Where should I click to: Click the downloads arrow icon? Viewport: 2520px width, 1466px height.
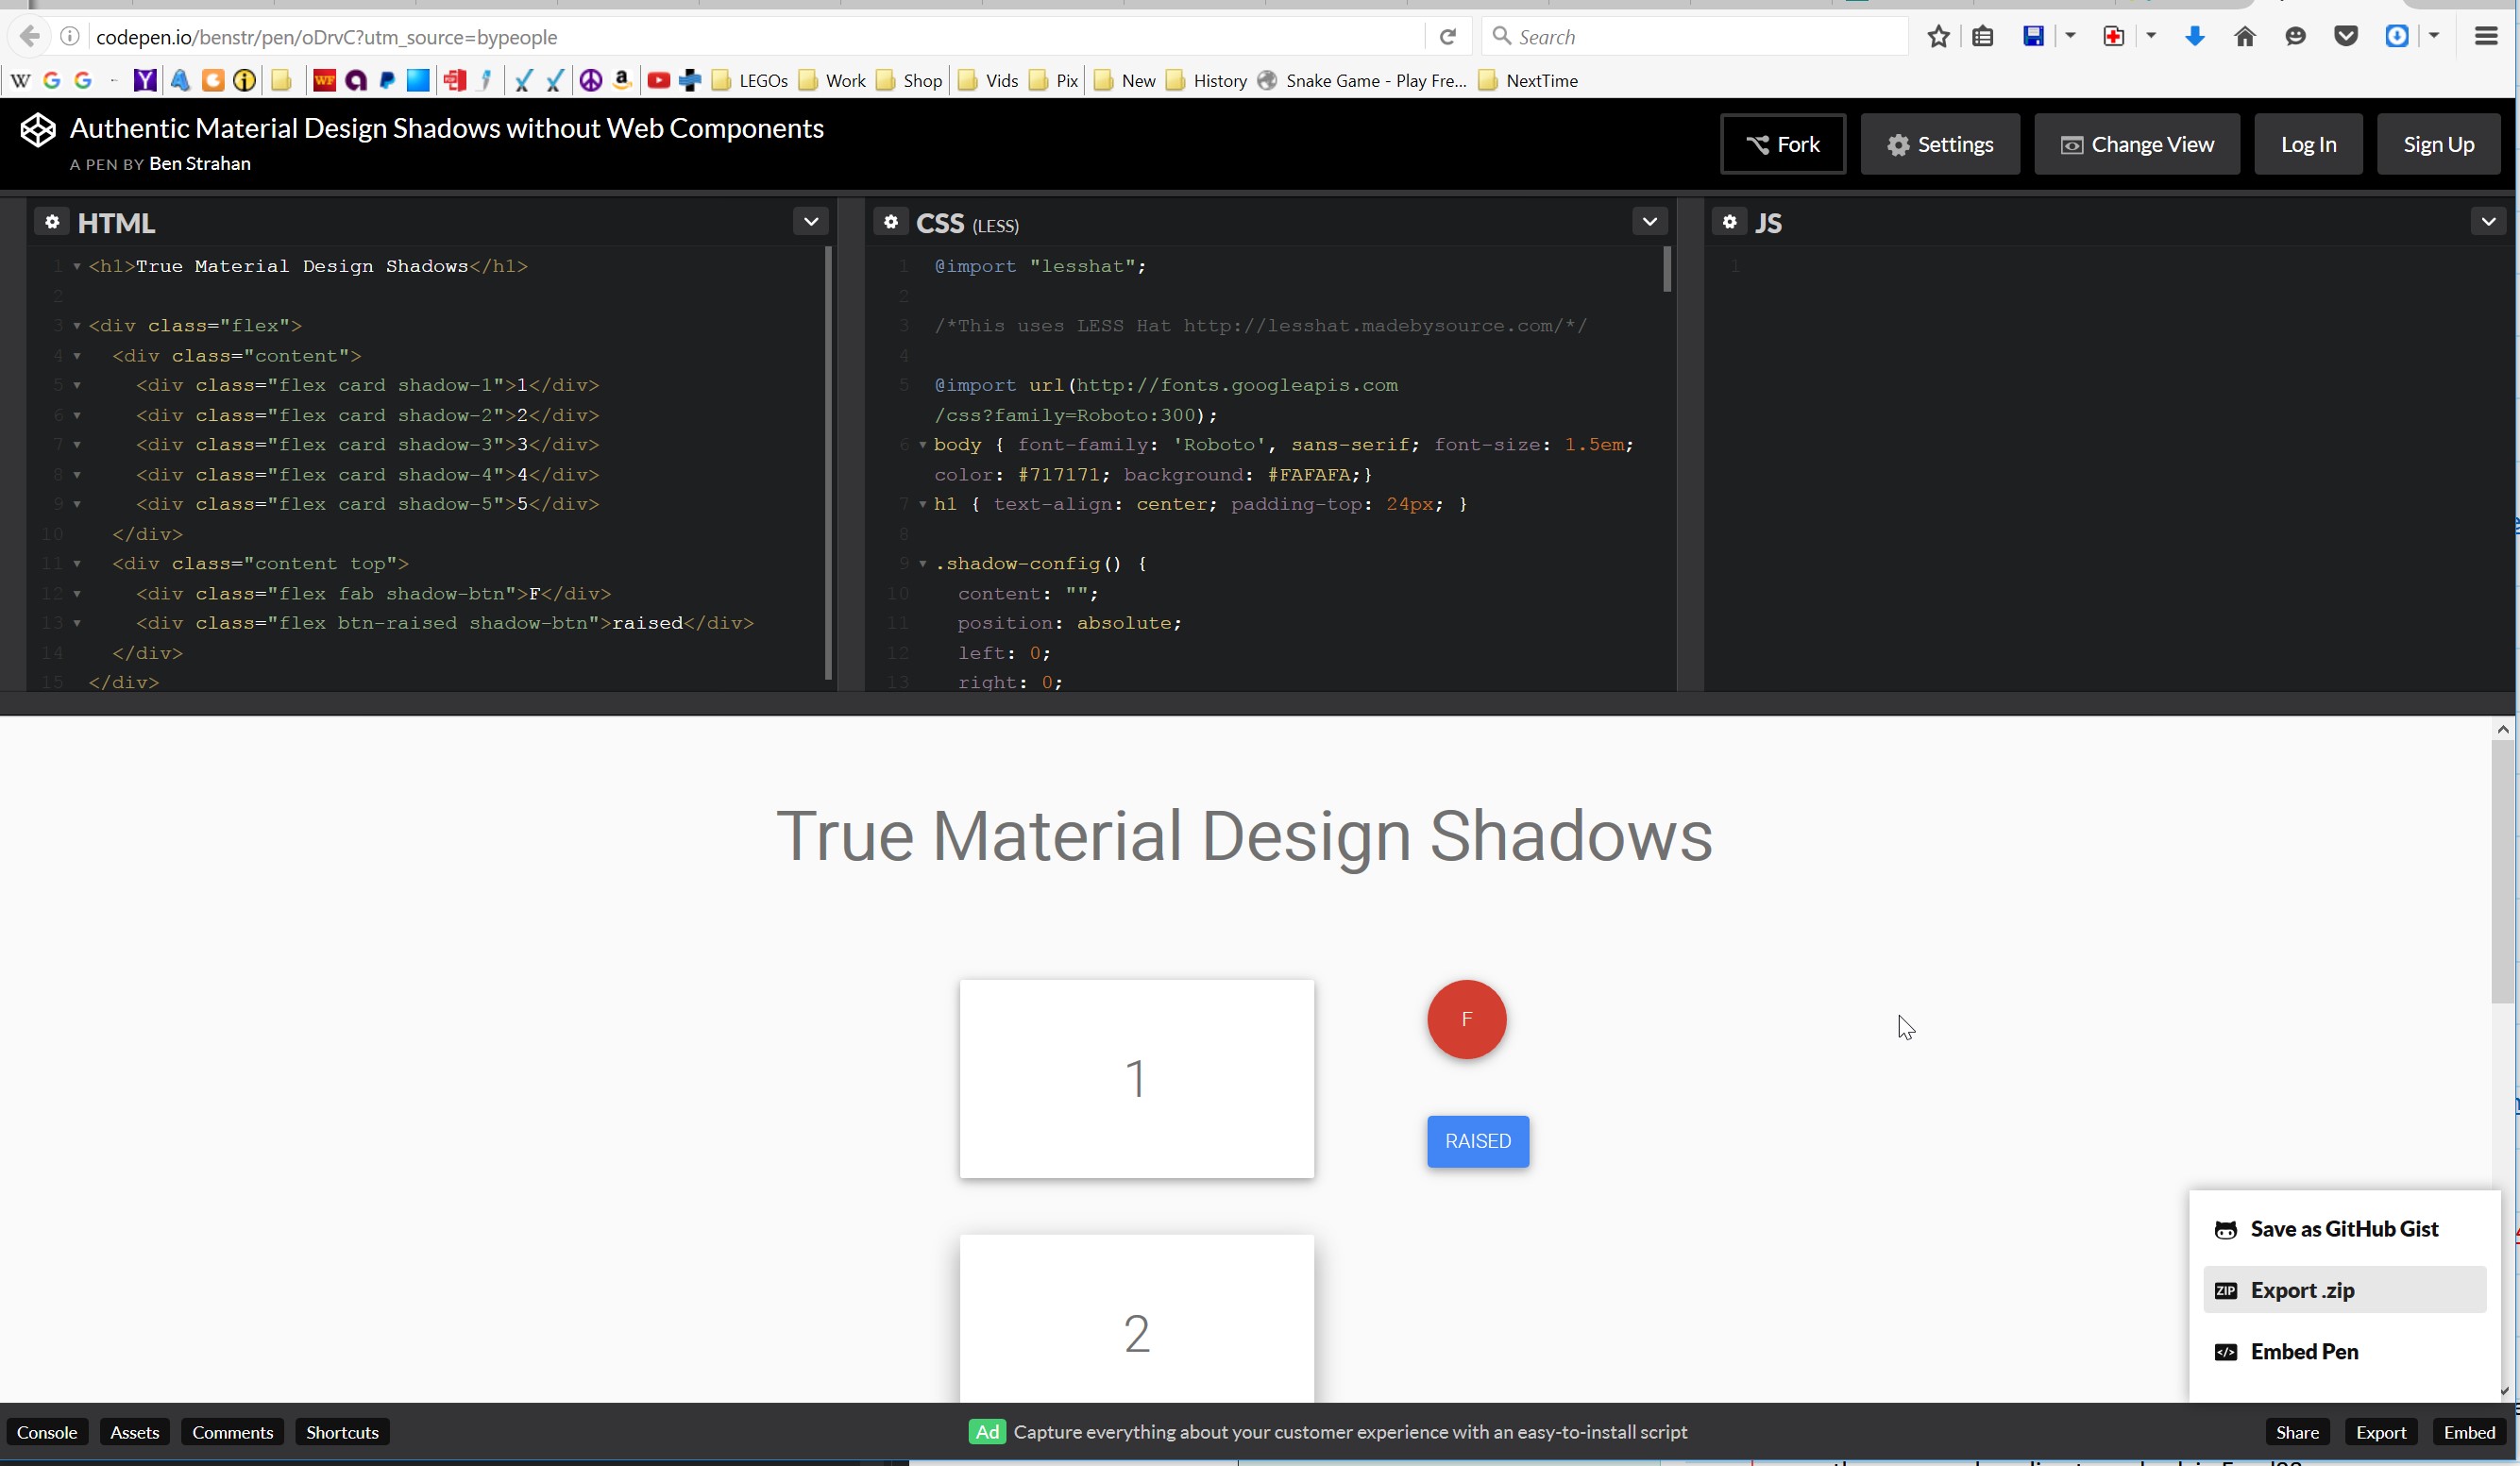[x=2195, y=37]
